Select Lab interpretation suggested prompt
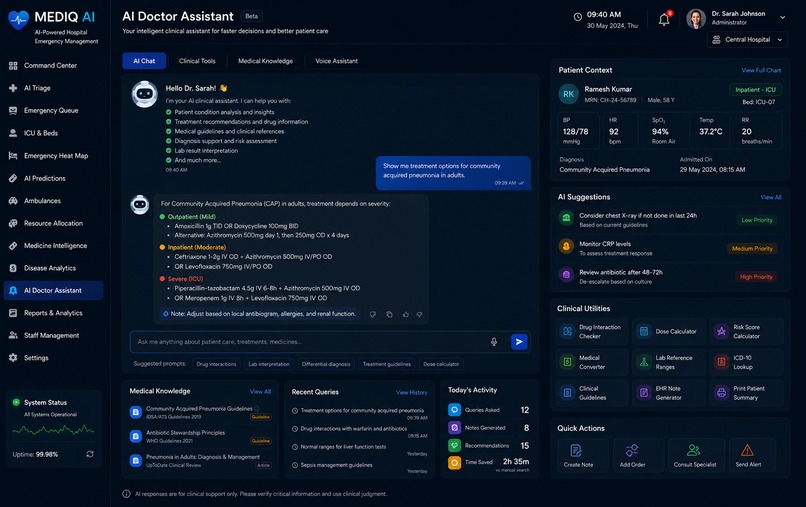 coord(269,364)
